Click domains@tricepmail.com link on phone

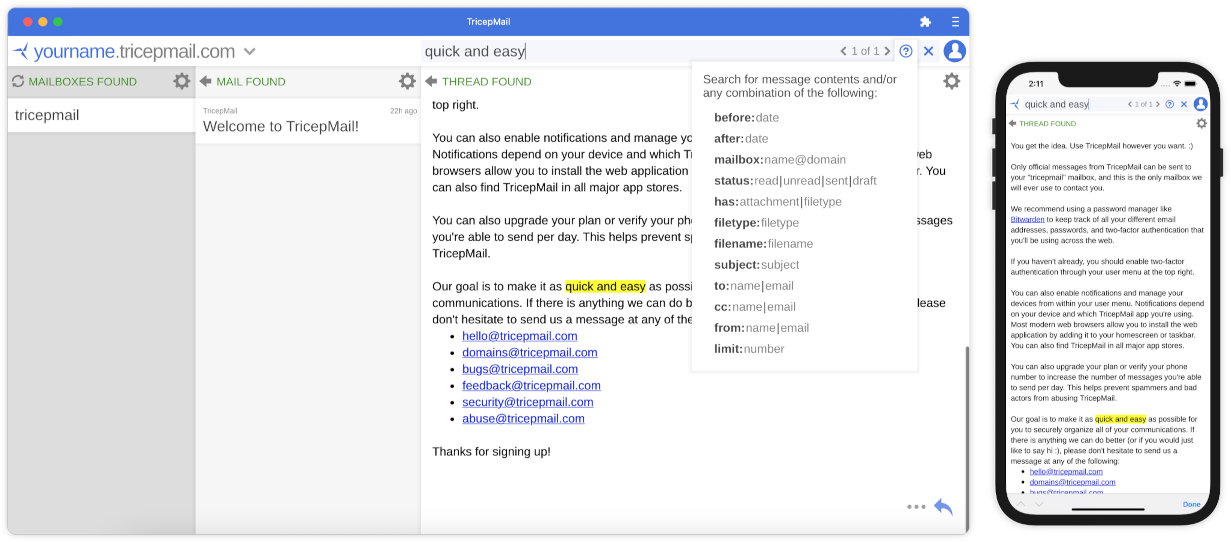pyautogui.click(x=1073, y=481)
